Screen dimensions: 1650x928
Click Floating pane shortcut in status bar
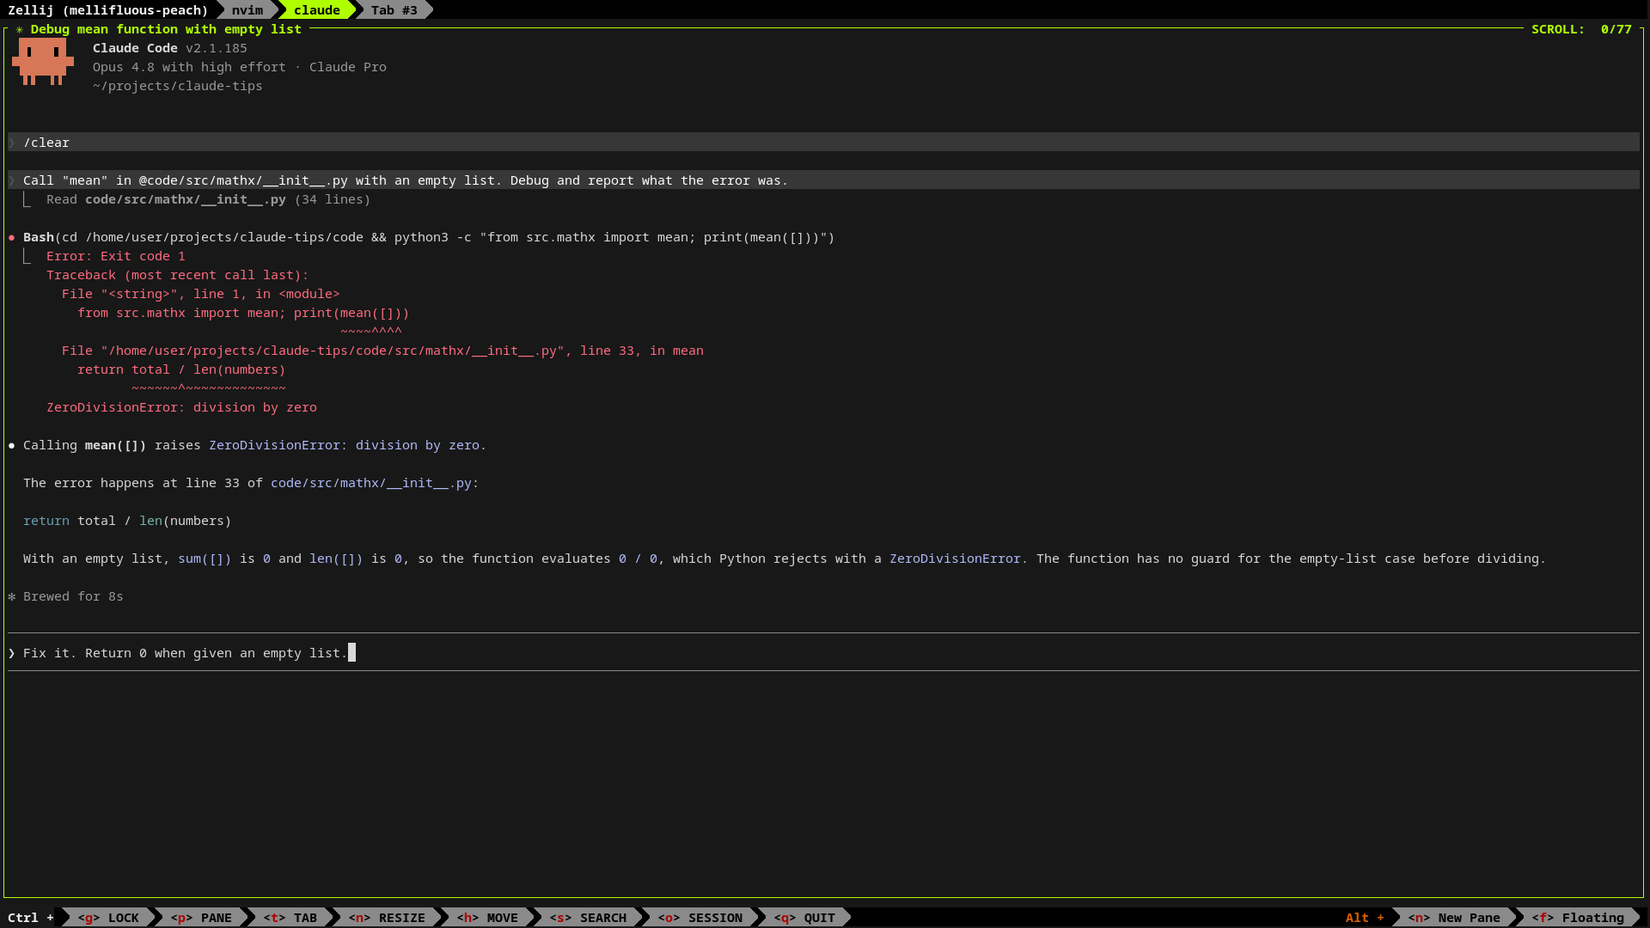coord(1578,917)
